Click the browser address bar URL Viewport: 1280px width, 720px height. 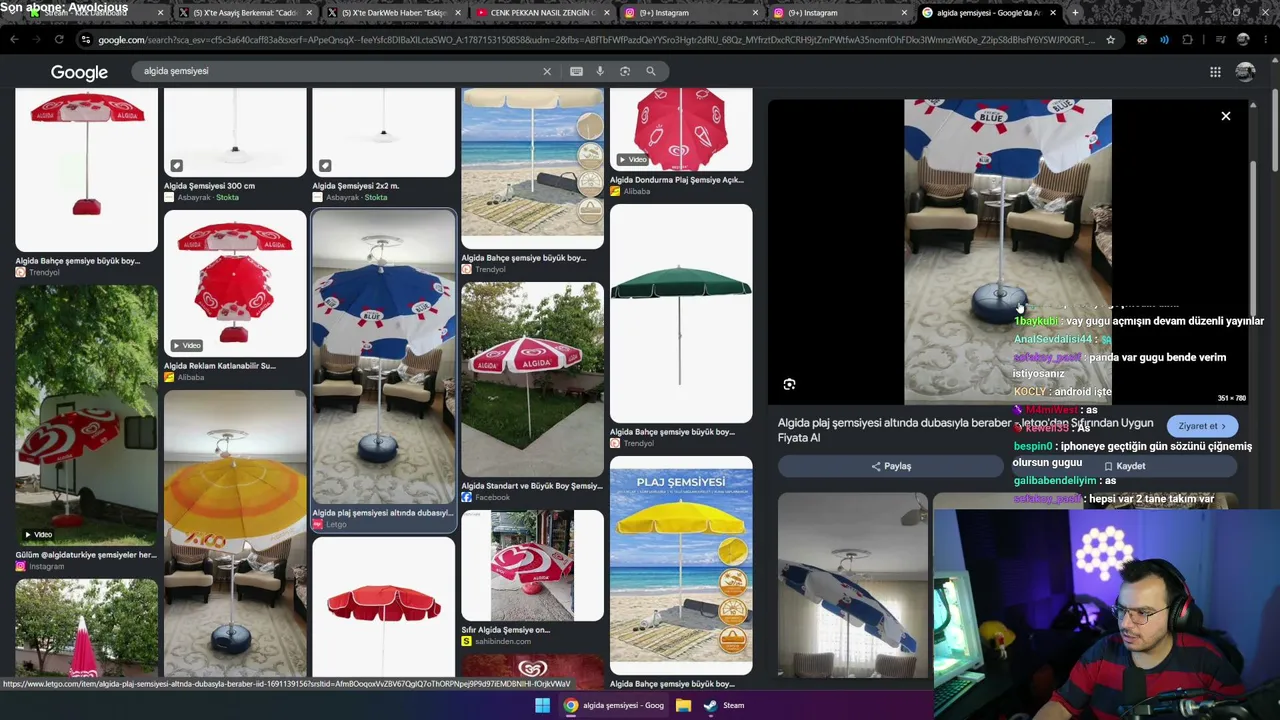pos(595,39)
